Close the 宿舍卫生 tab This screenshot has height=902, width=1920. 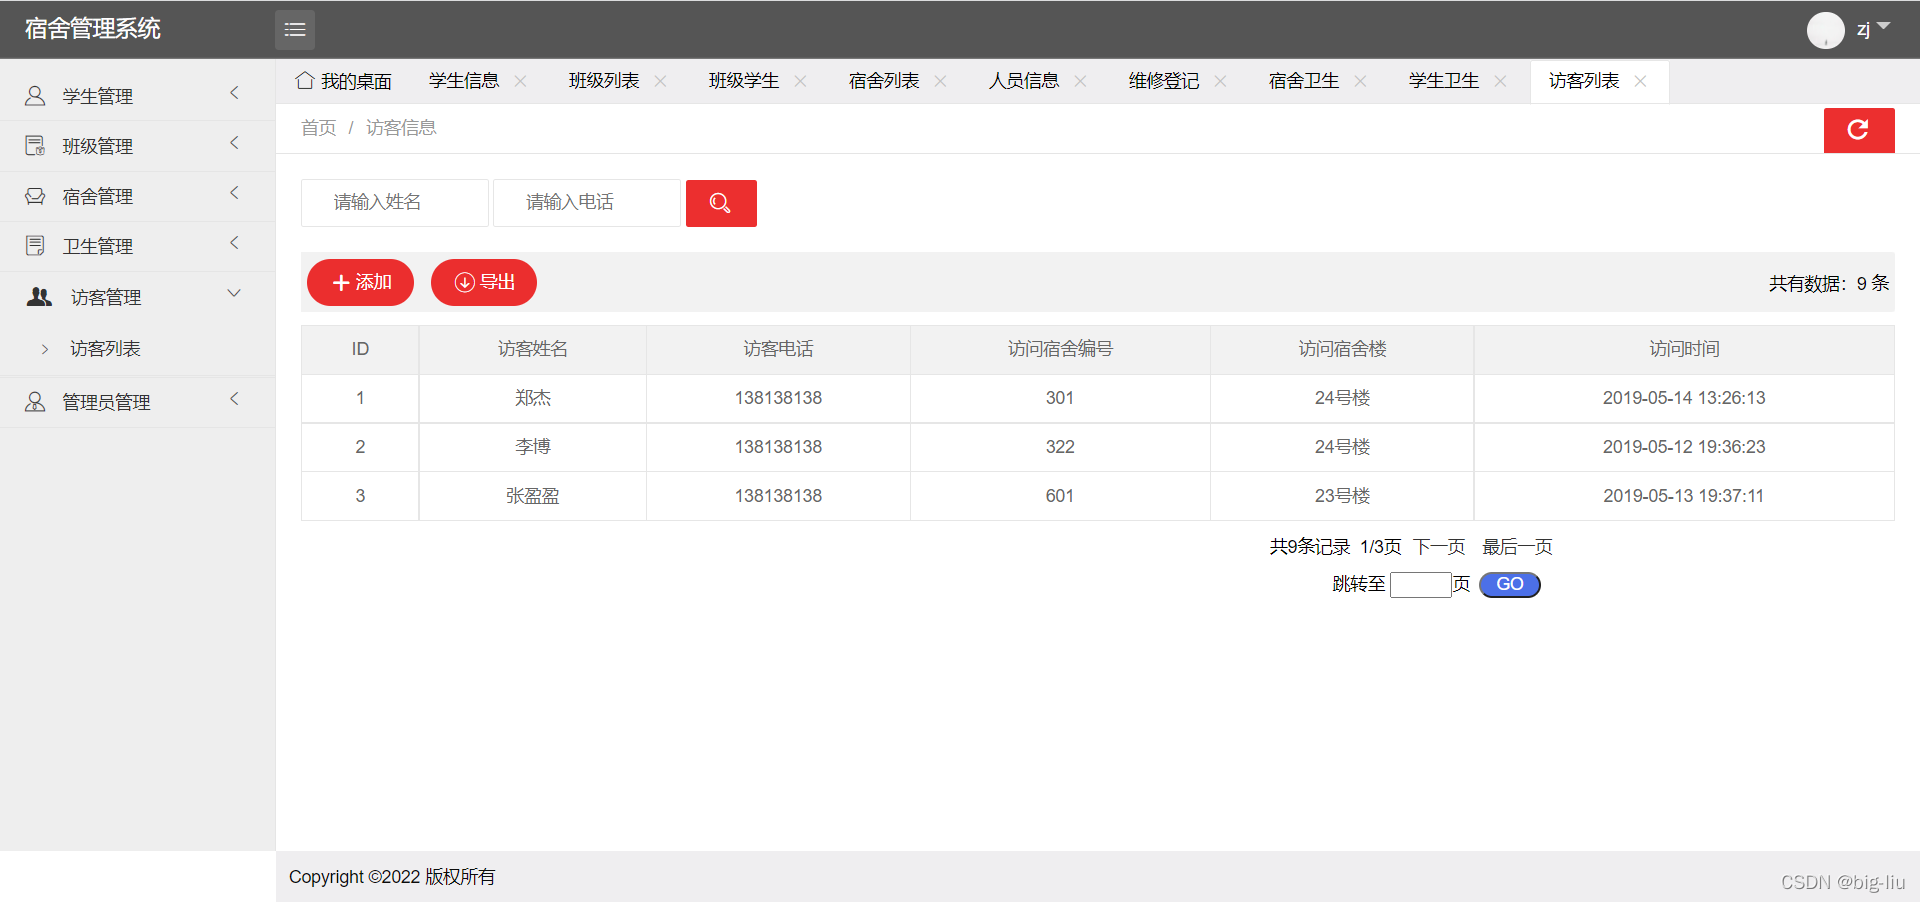click(1361, 81)
